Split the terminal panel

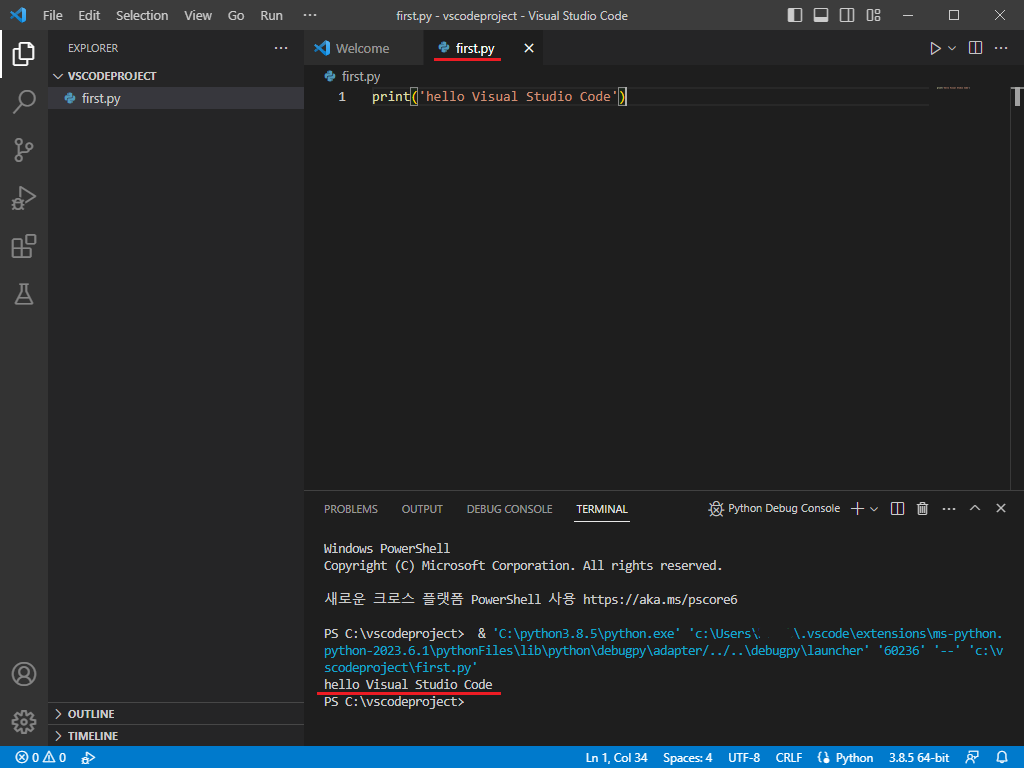pyautogui.click(x=897, y=509)
